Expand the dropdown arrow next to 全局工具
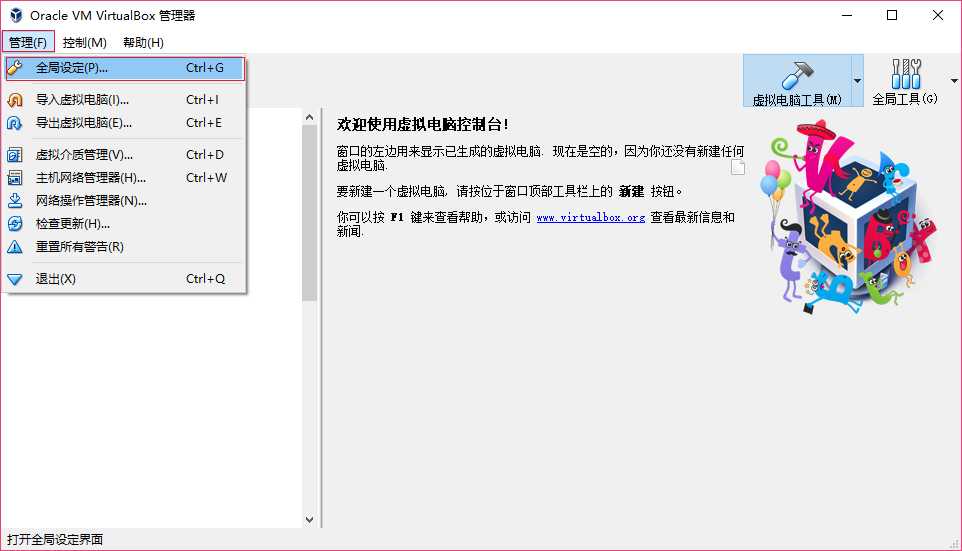Viewport: 962px width, 551px height. (x=954, y=80)
